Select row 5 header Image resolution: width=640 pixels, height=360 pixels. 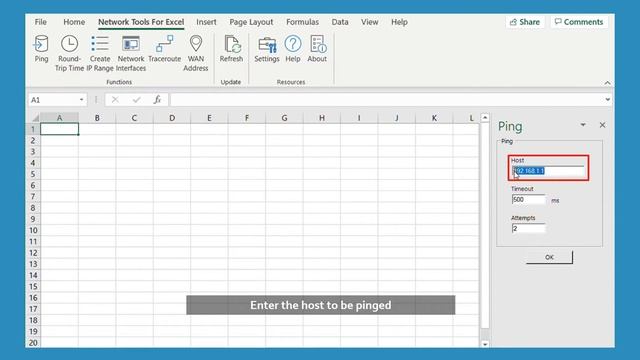click(33, 174)
